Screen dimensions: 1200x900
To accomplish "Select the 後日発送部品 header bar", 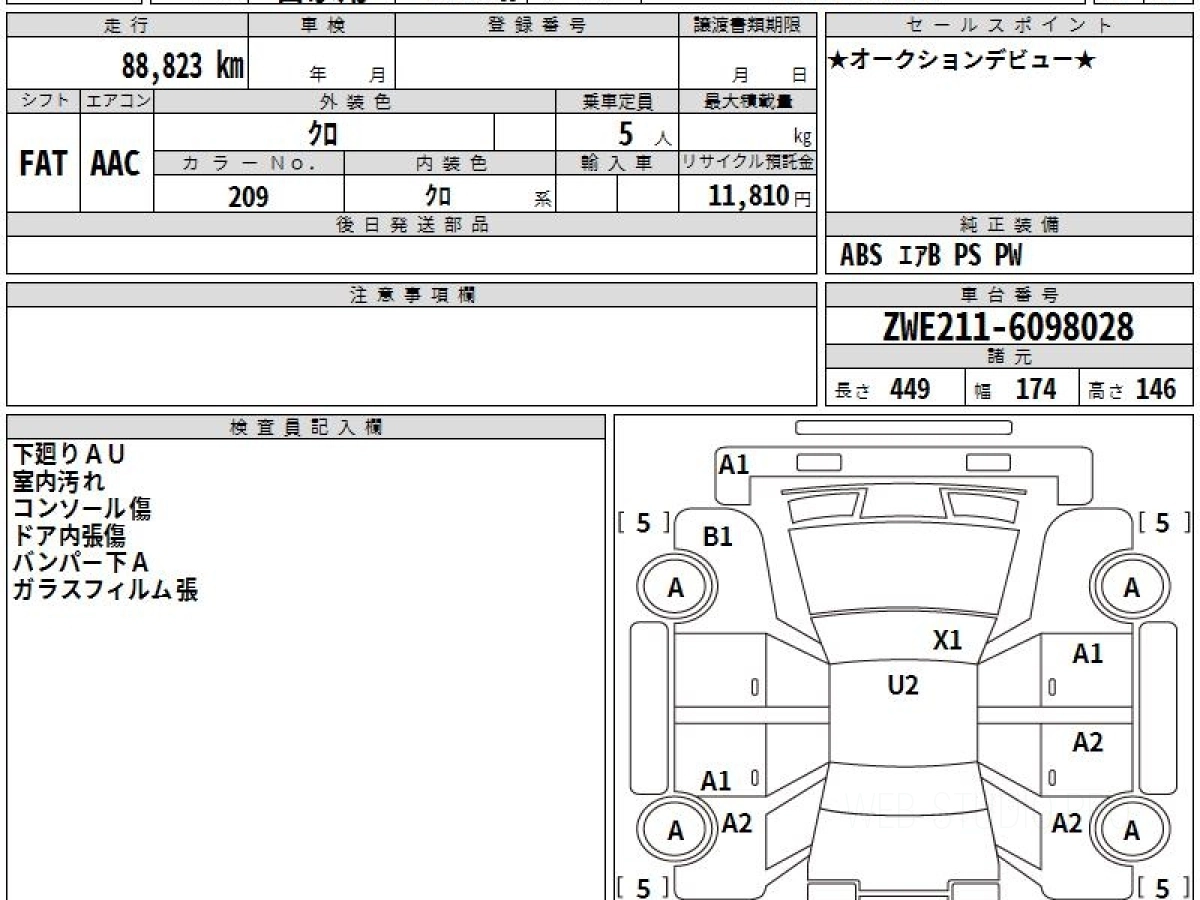I will pos(411,225).
